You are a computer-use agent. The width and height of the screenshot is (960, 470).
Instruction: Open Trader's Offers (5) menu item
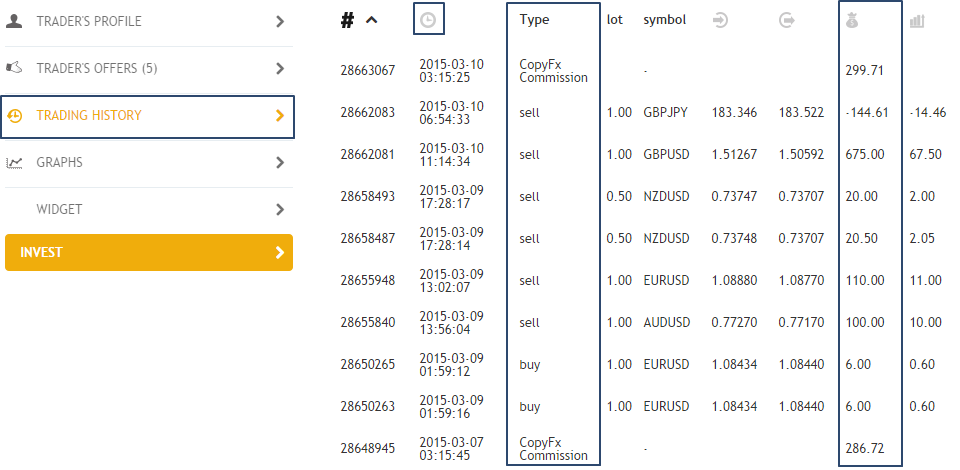149,69
